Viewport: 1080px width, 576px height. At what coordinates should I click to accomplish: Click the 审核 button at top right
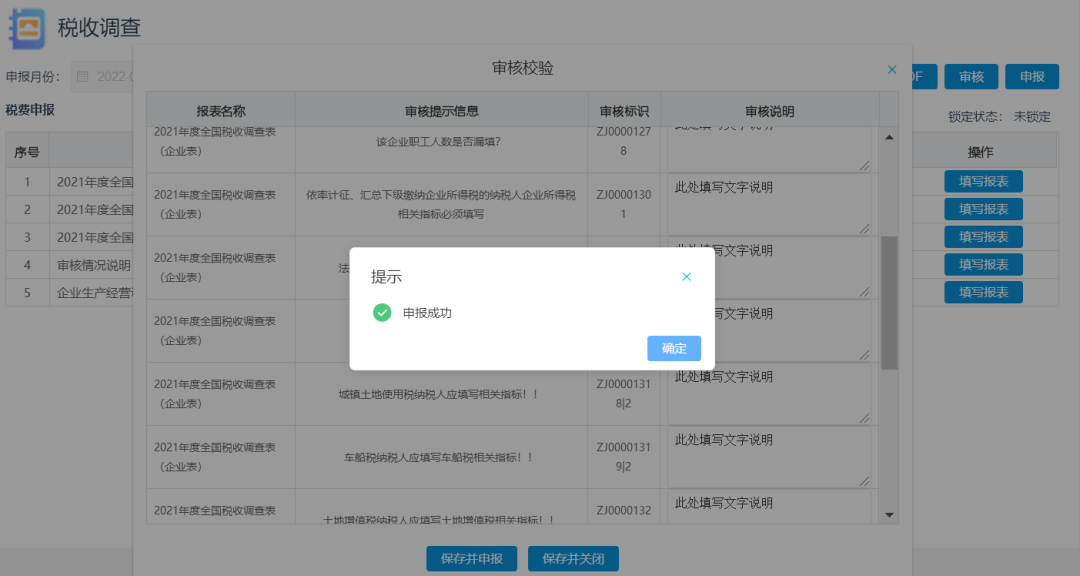pos(971,77)
